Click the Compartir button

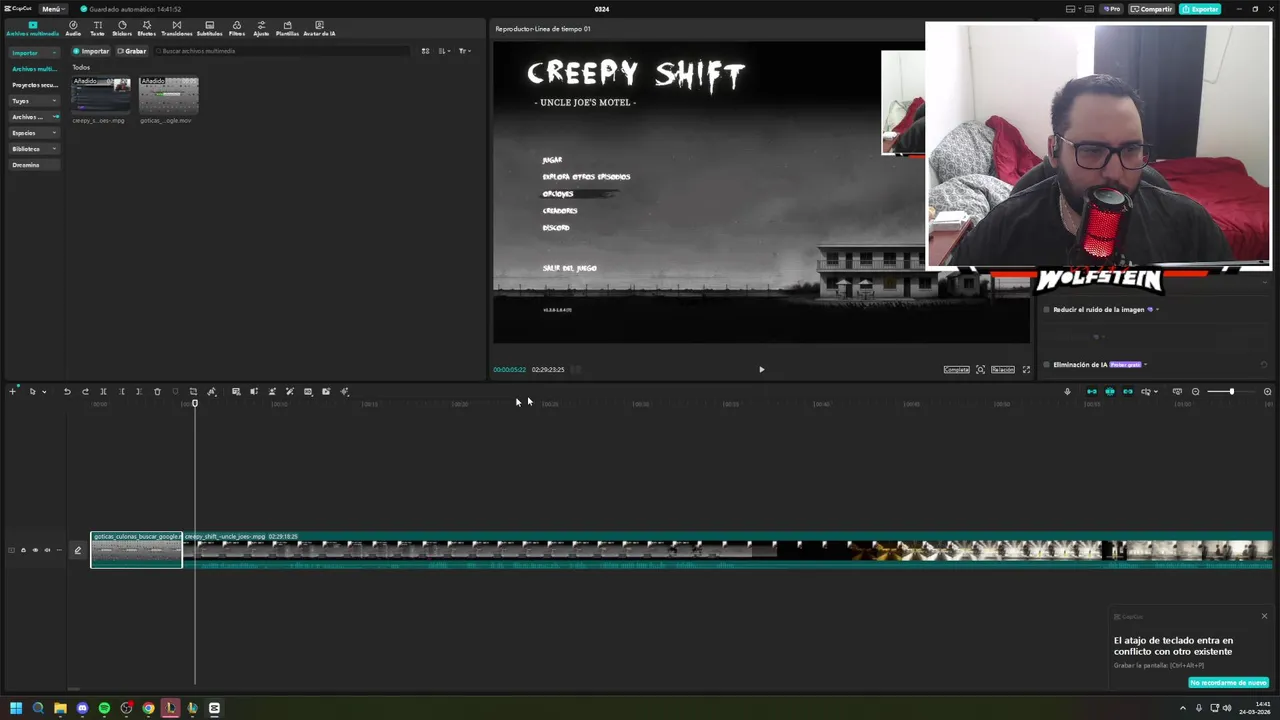(1152, 9)
